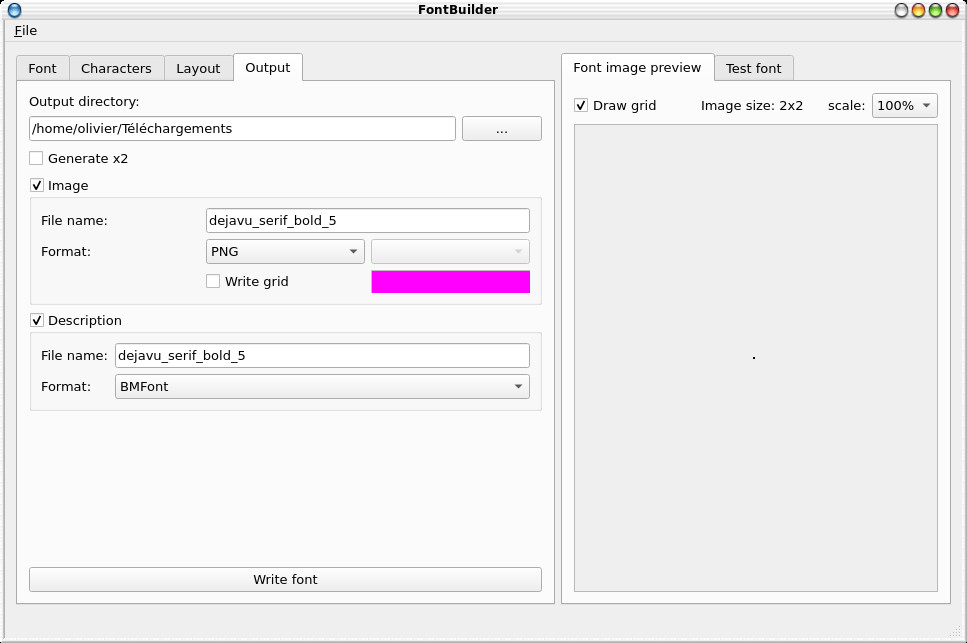The width and height of the screenshot is (967, 643).
Task: Switch to the Test font tab
Action: click(753, 68)
